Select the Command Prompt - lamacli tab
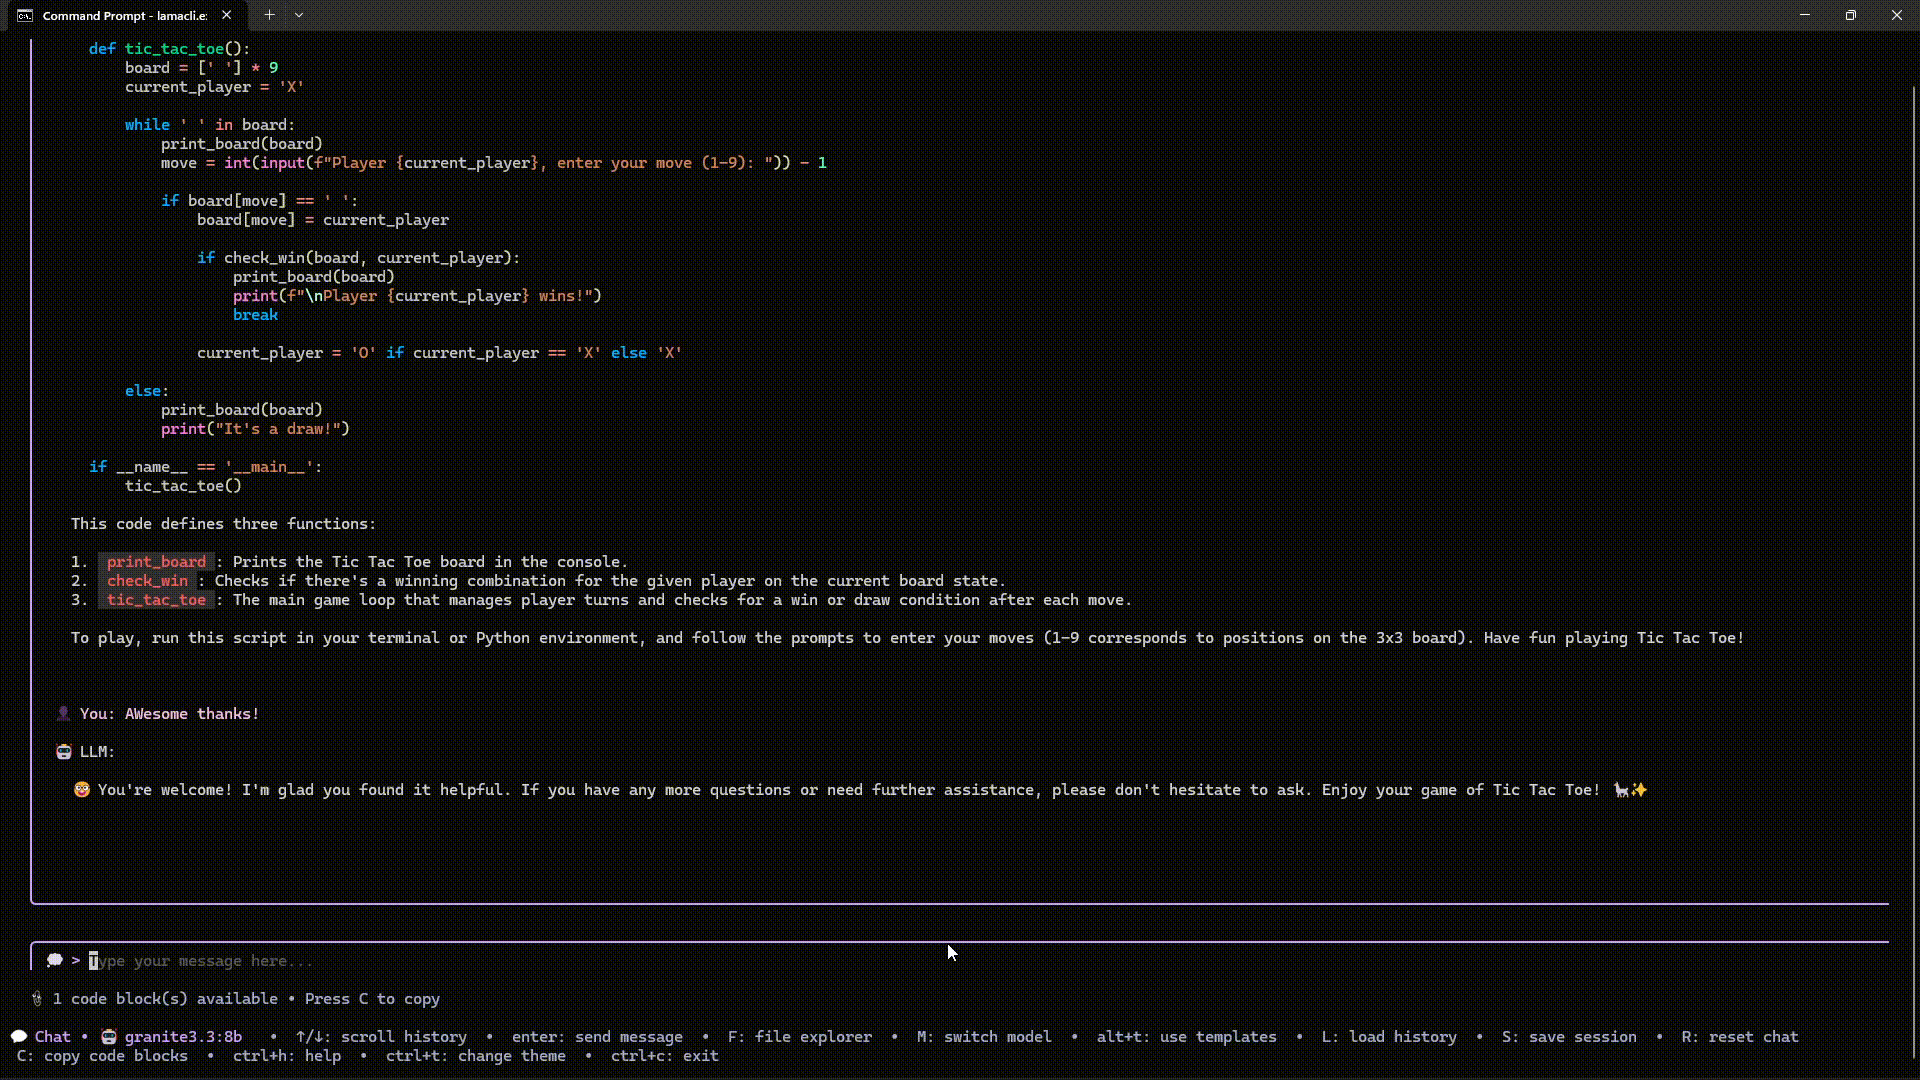The image size is (1920, 1080). point(125,15)
